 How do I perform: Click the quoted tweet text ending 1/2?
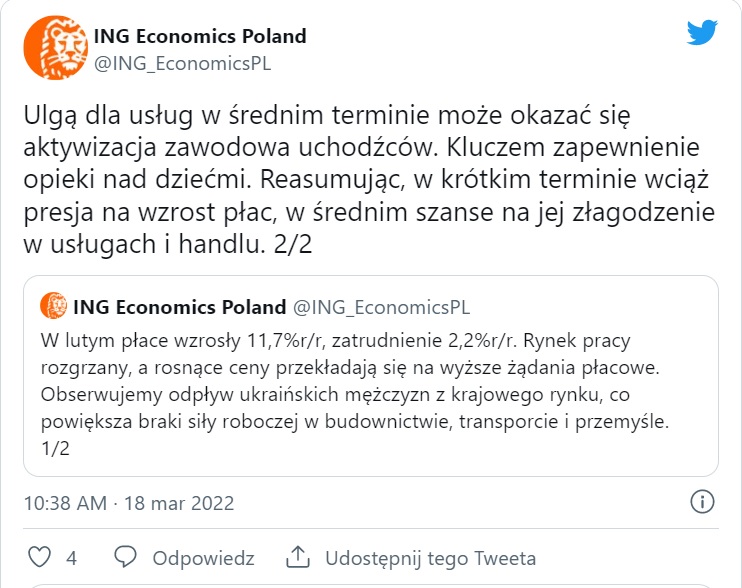355,394
